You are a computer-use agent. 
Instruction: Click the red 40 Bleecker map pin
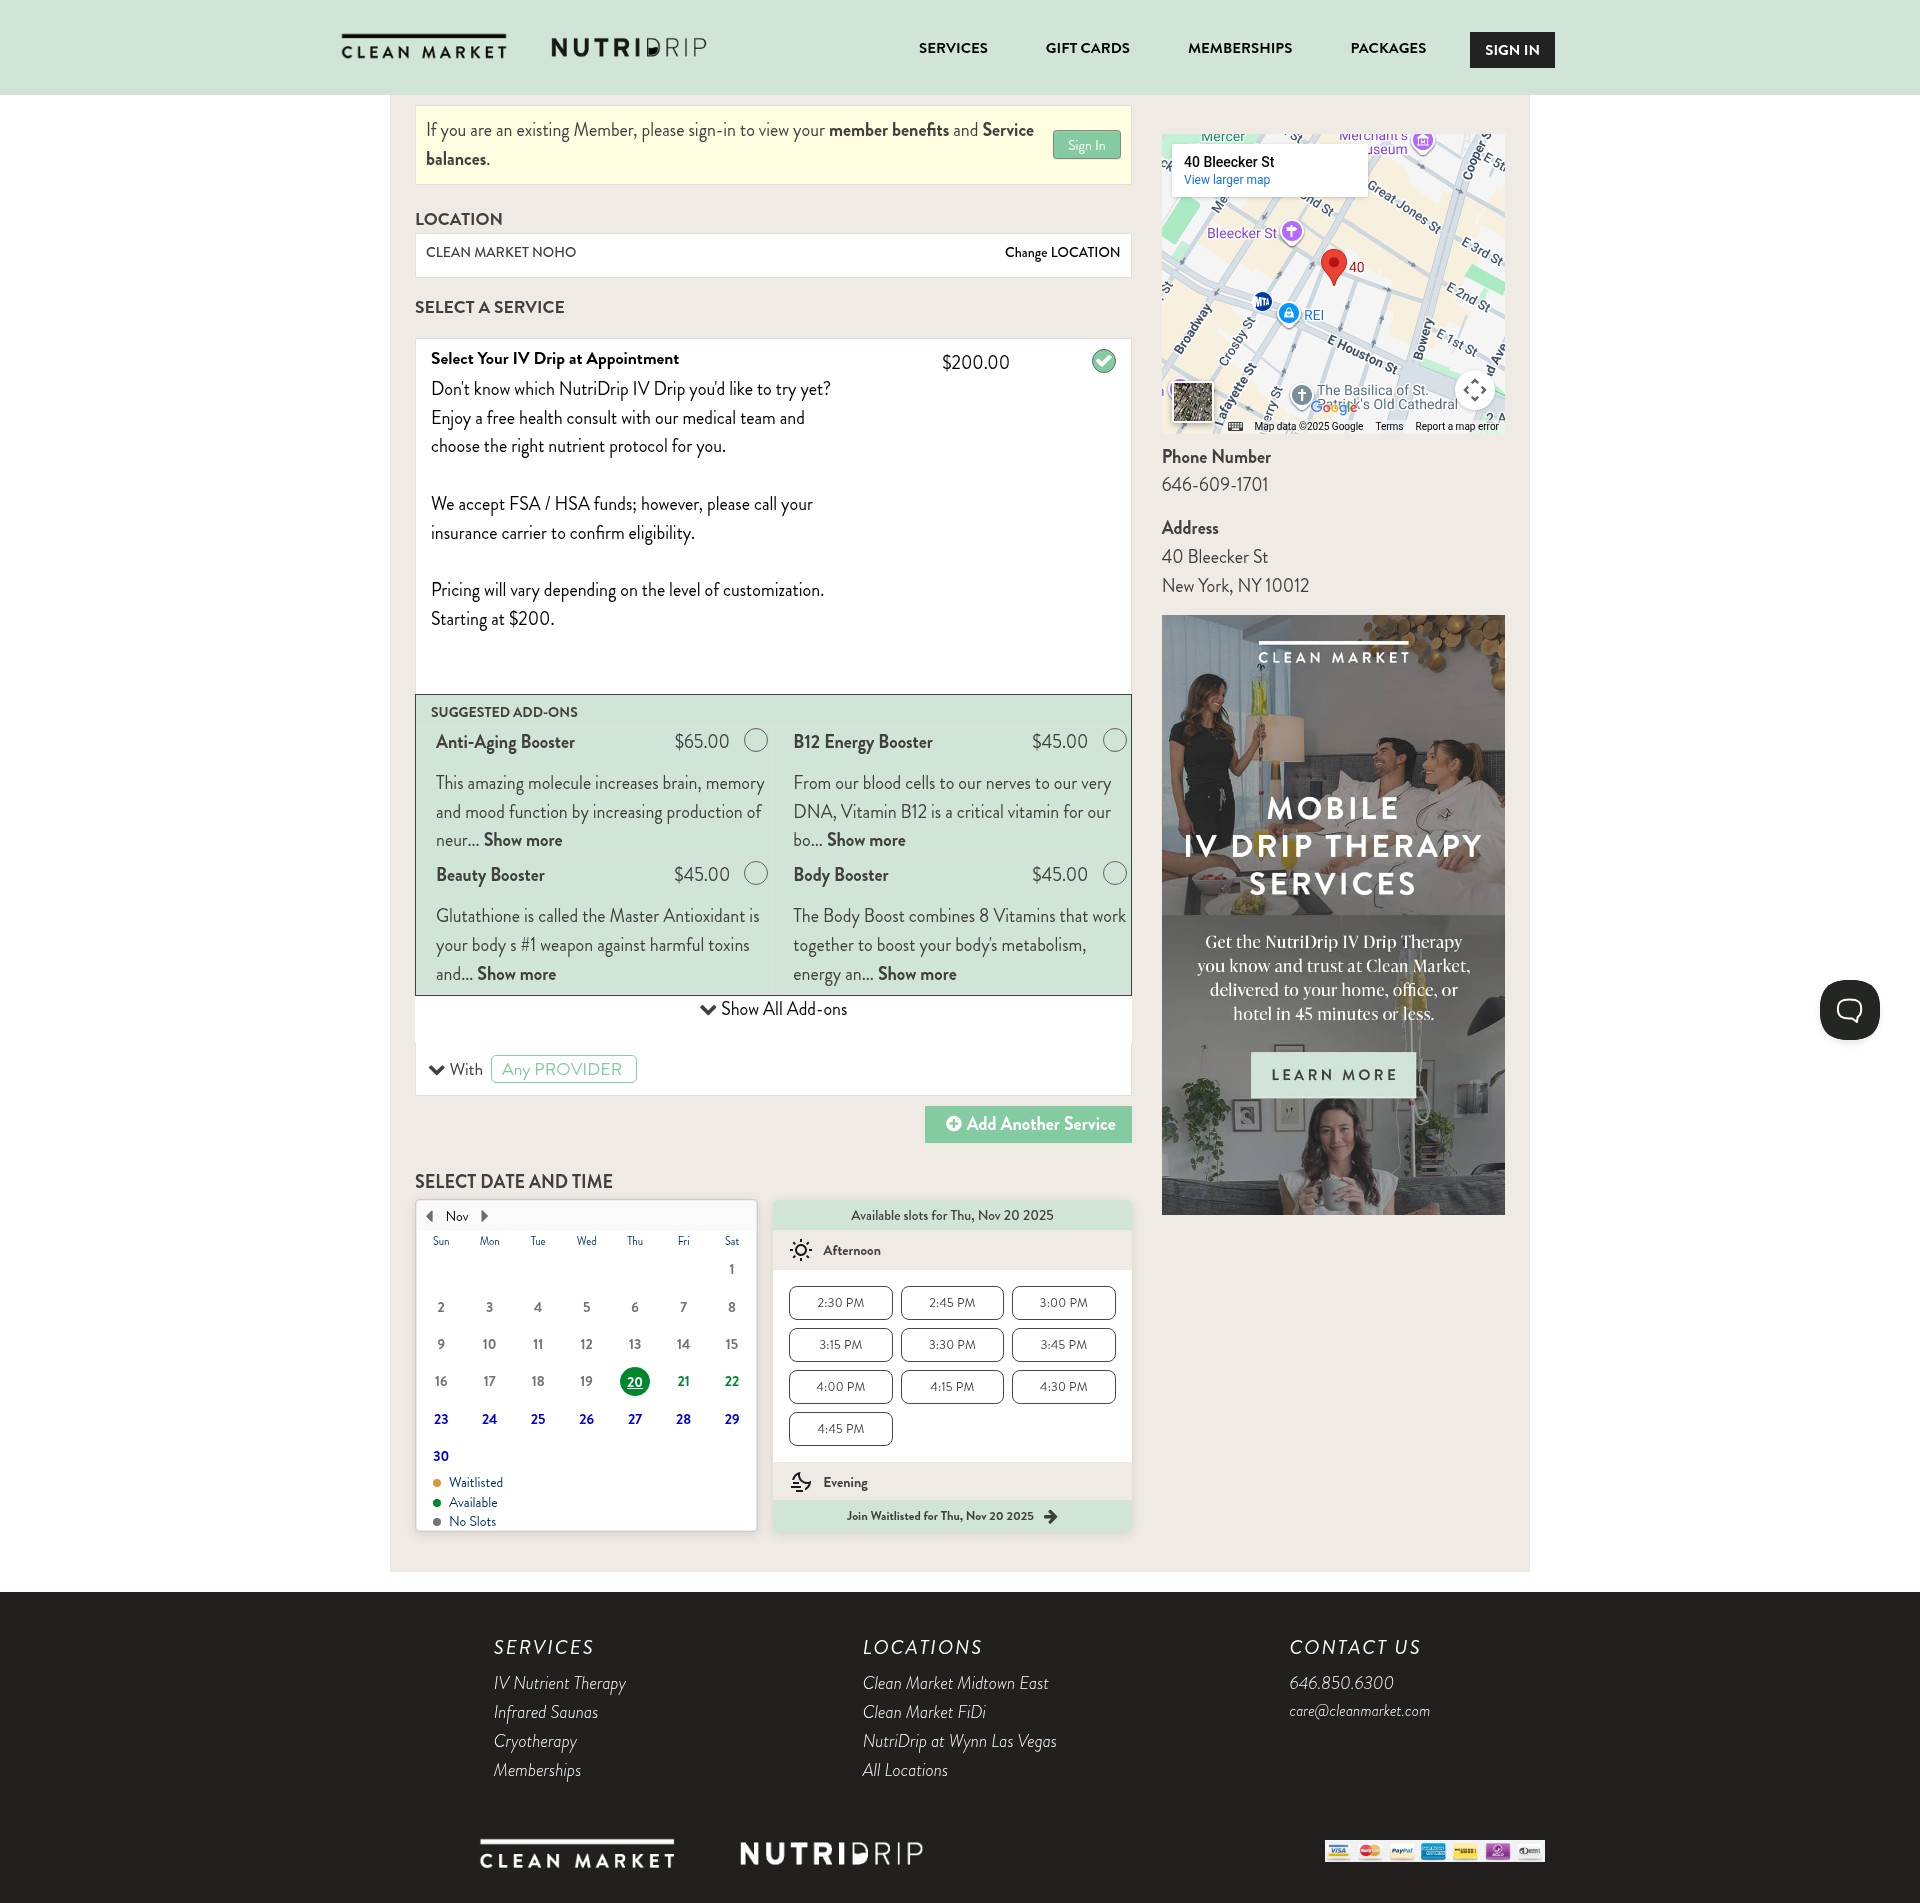tap(1333, 266)
